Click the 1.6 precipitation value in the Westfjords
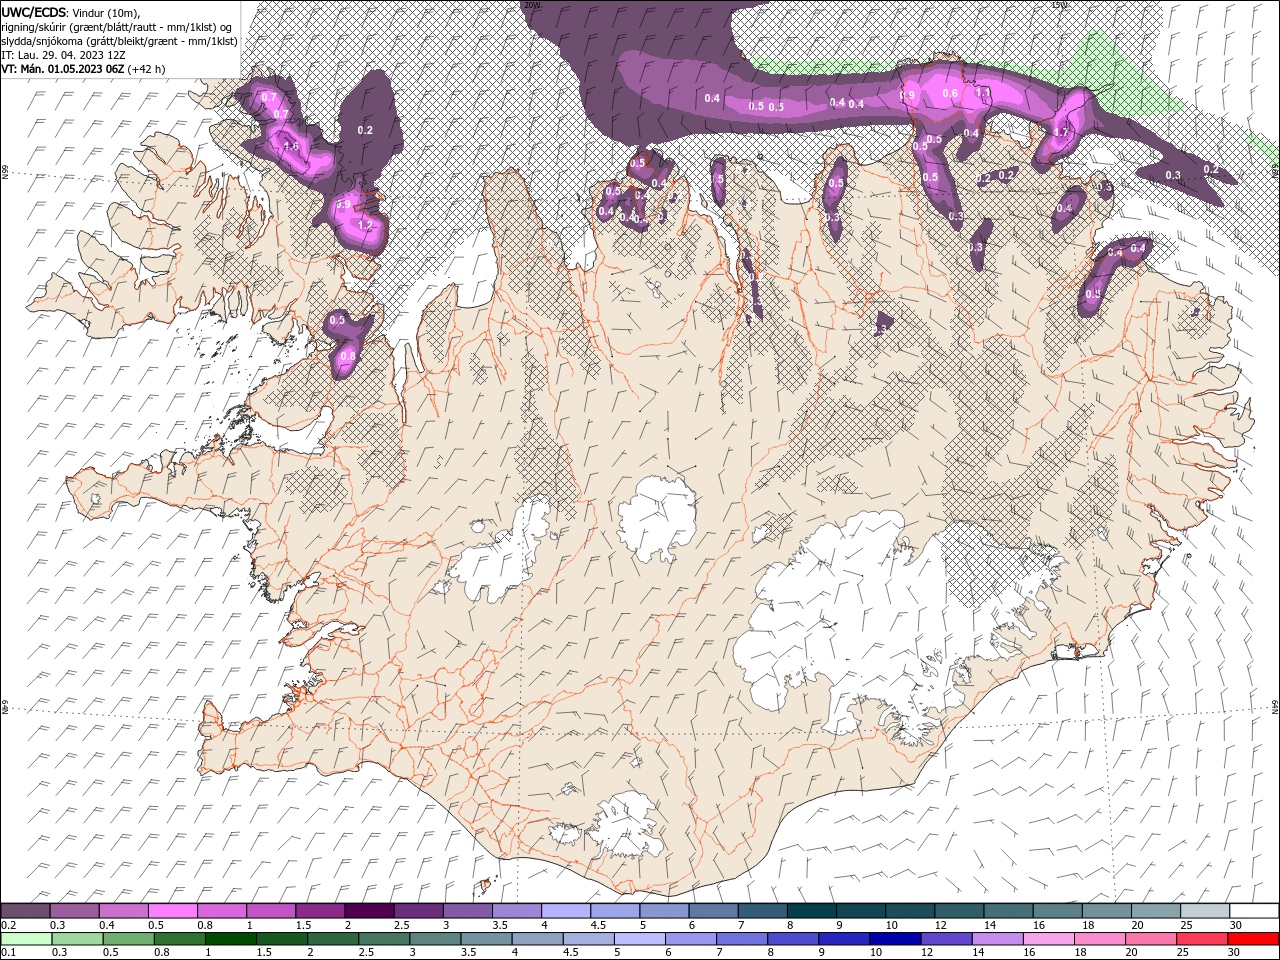 pos(291,146)
